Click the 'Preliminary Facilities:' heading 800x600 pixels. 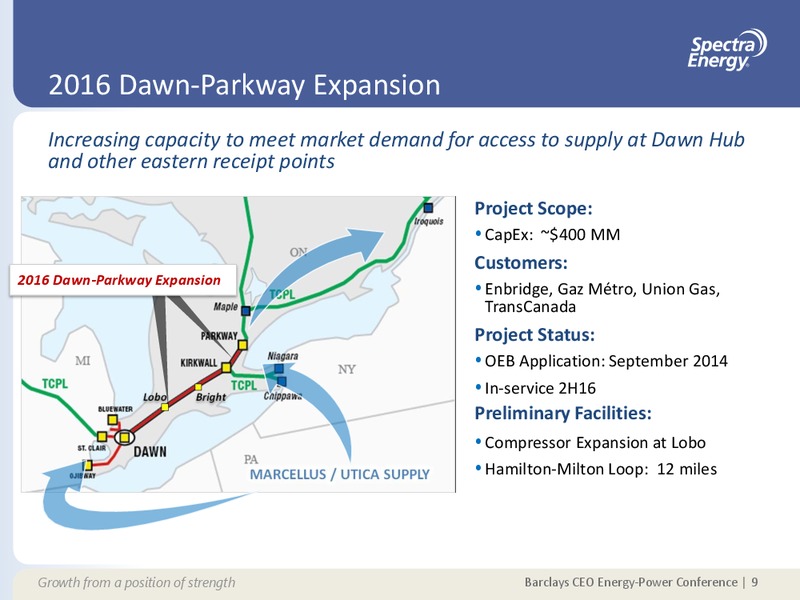[563, 413]
